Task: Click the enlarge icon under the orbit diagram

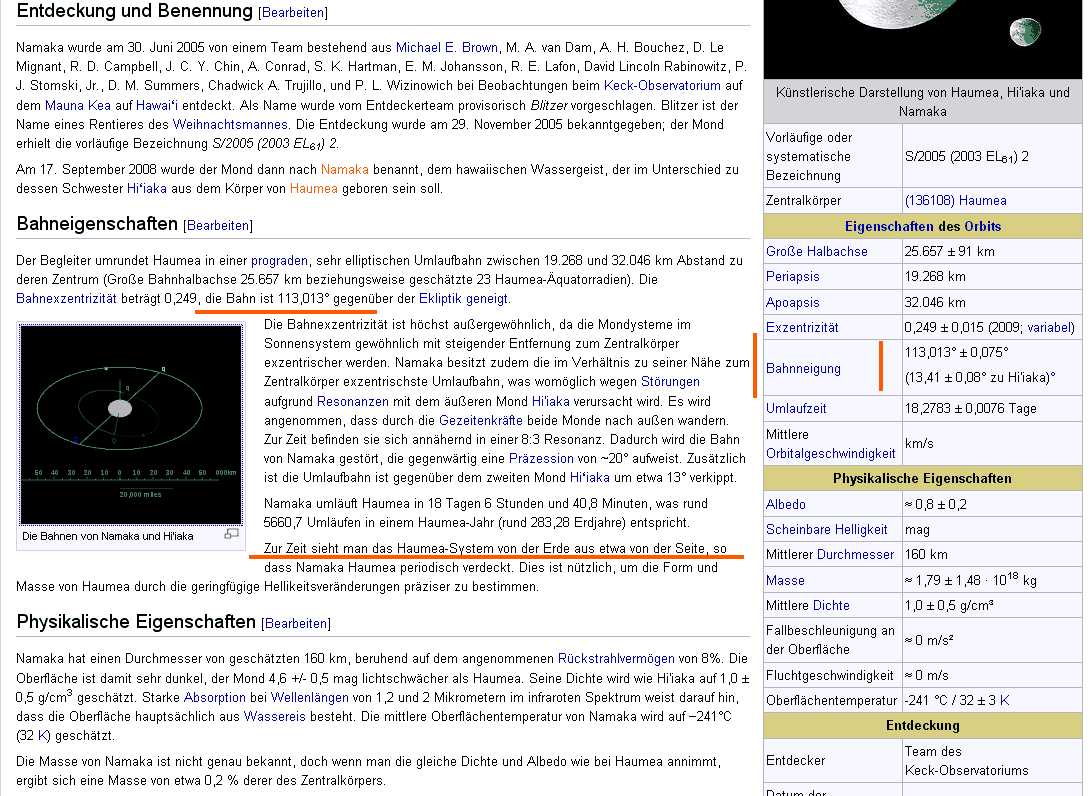Action: coord(231,534)
